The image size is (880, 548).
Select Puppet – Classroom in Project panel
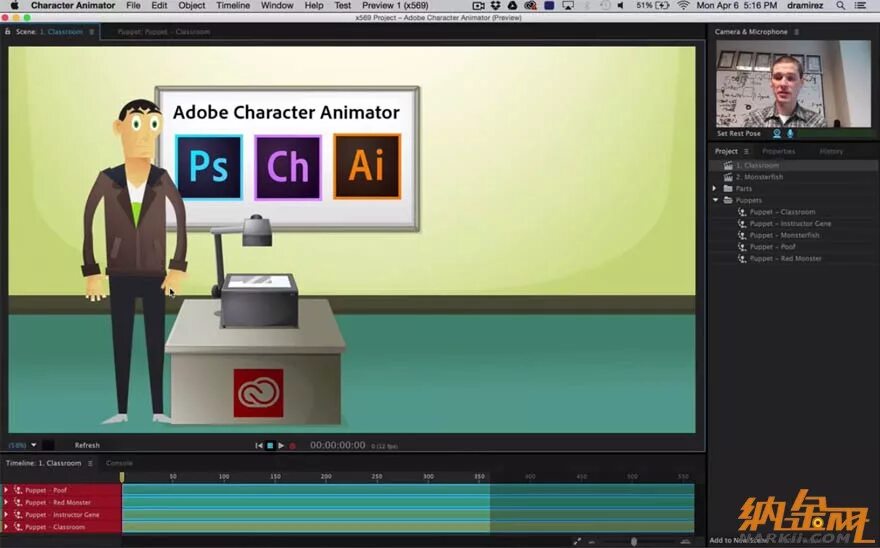(x=782, y=212)
